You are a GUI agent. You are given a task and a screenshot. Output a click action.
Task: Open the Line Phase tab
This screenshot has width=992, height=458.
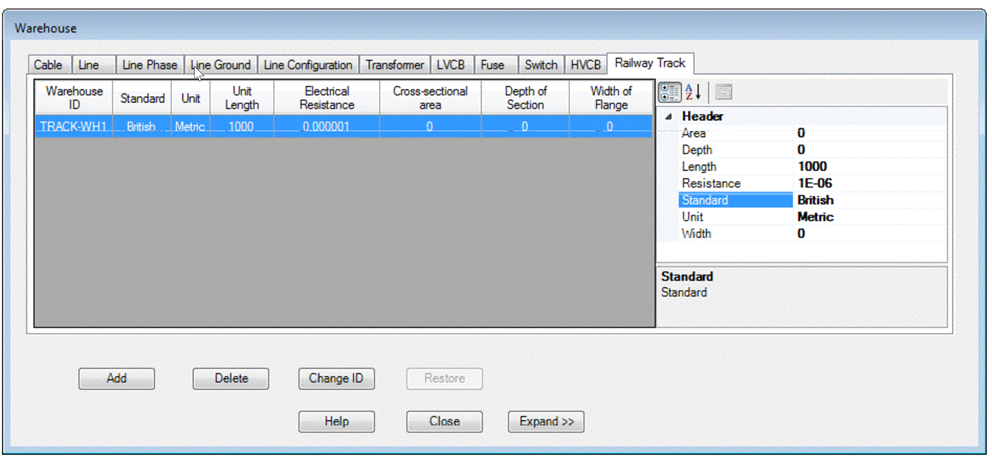coord(149,65)
